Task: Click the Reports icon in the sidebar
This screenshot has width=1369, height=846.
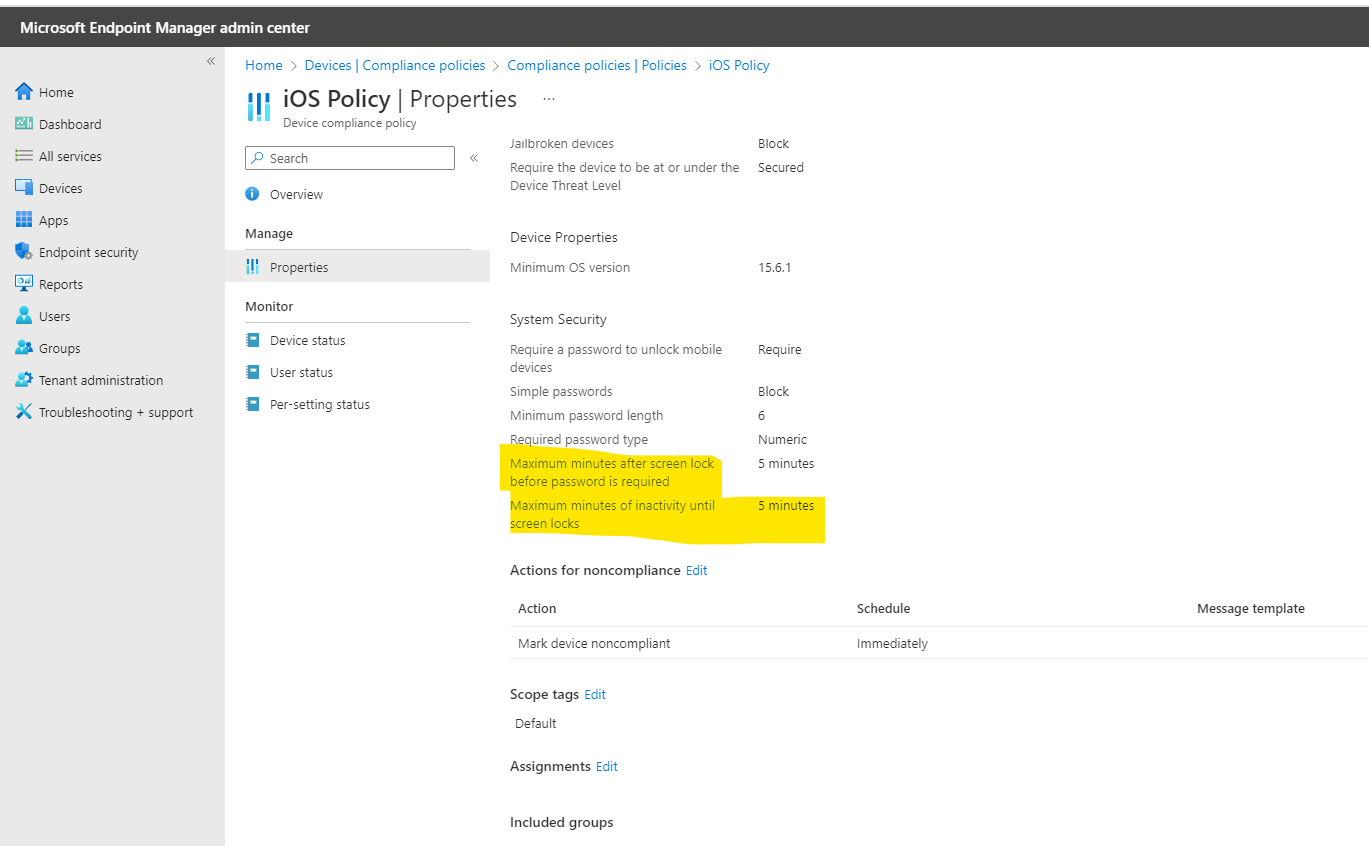Action: [x=24, y=284]
